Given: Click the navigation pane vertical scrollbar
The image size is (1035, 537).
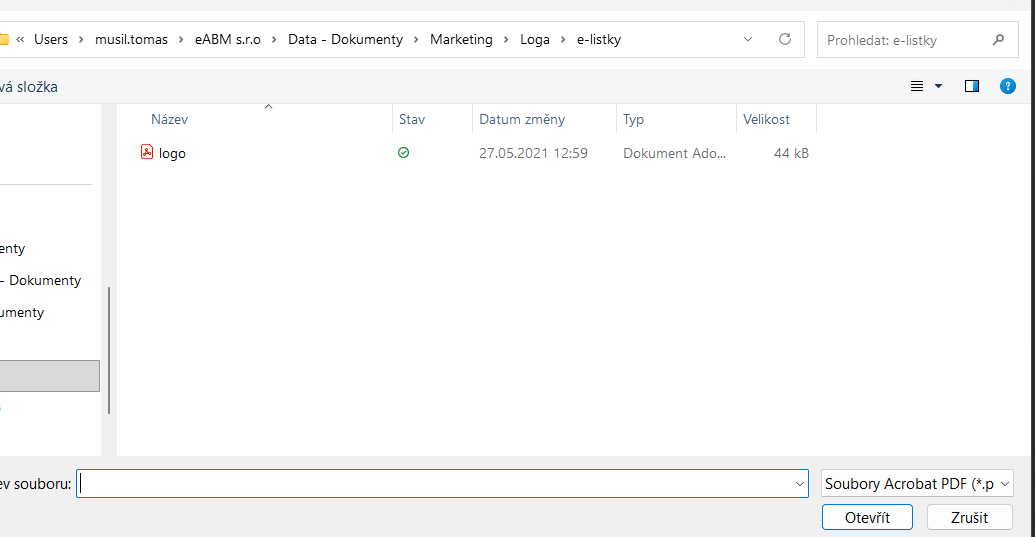Looking at the screenshot, I should click(109, 350).
